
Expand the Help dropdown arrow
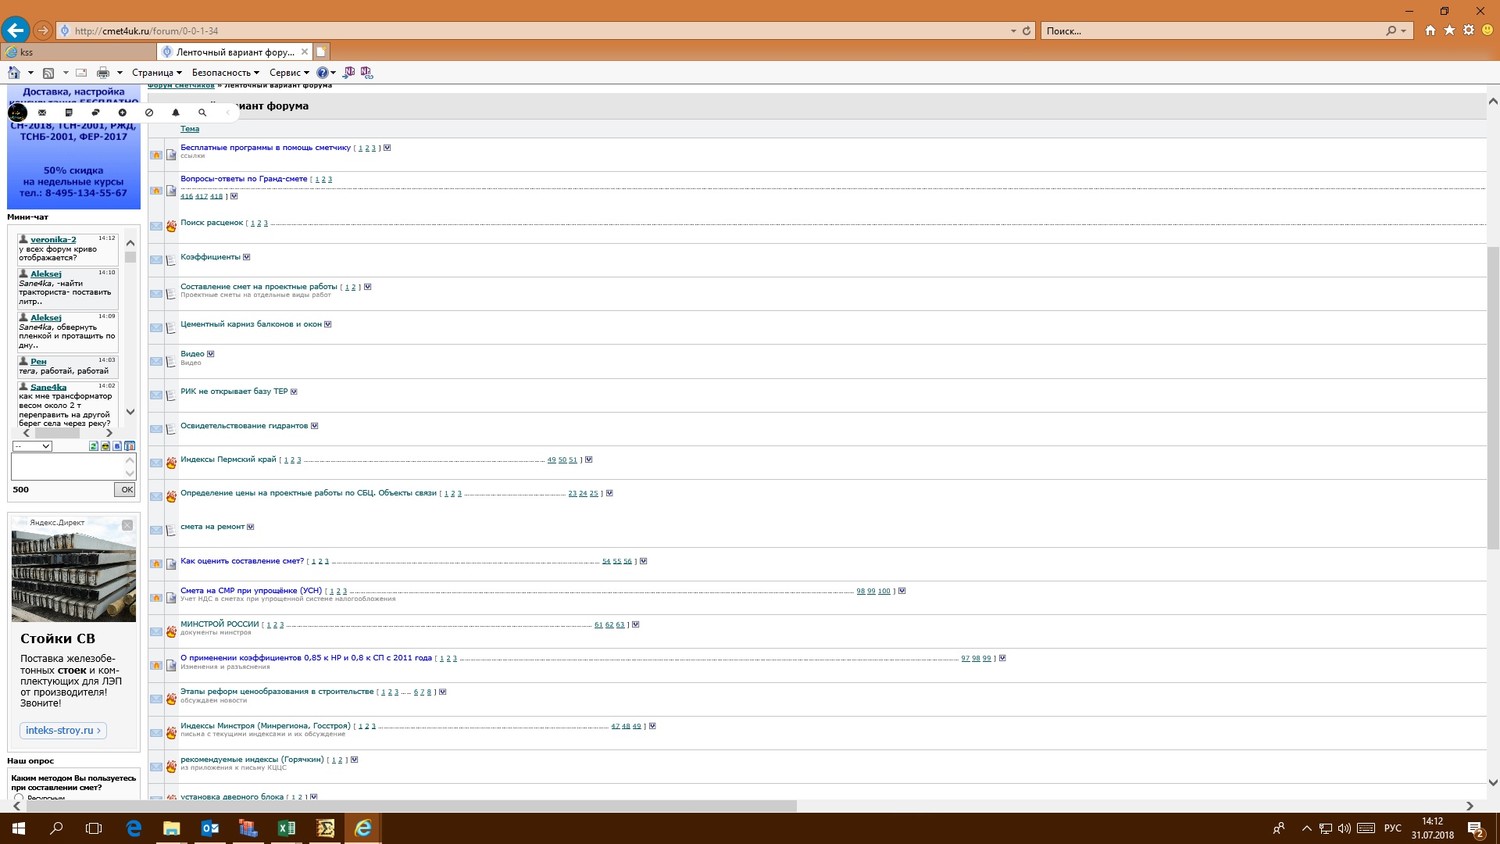[x=333, y=73]
